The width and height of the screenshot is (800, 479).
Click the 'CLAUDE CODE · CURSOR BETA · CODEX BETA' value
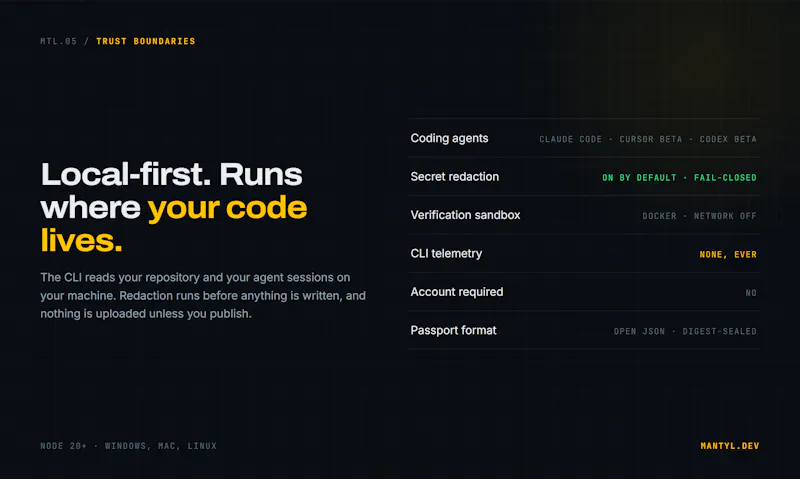tap(647, 139)
